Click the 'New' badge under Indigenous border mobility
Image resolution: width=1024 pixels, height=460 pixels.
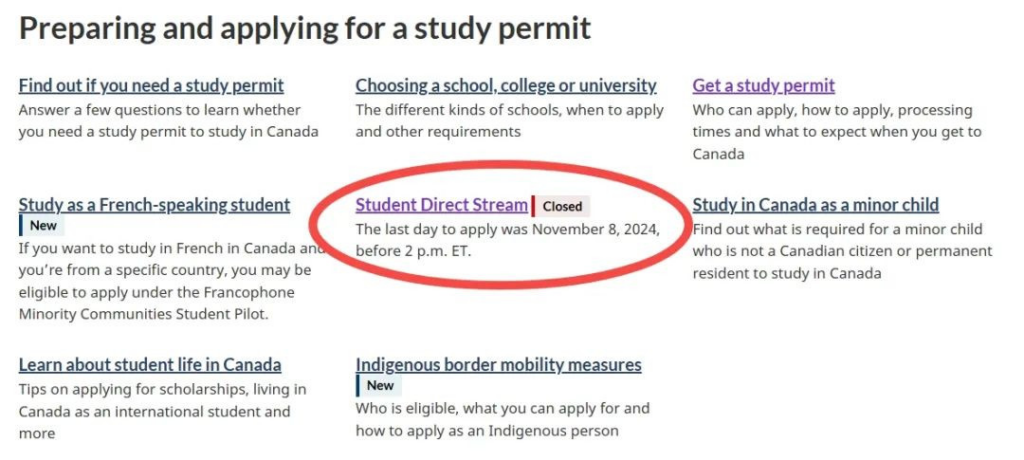(380, 386)
